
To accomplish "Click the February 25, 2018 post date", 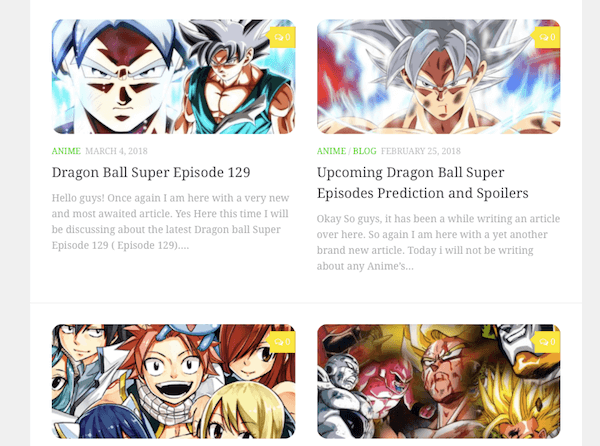I will [421, 151].
